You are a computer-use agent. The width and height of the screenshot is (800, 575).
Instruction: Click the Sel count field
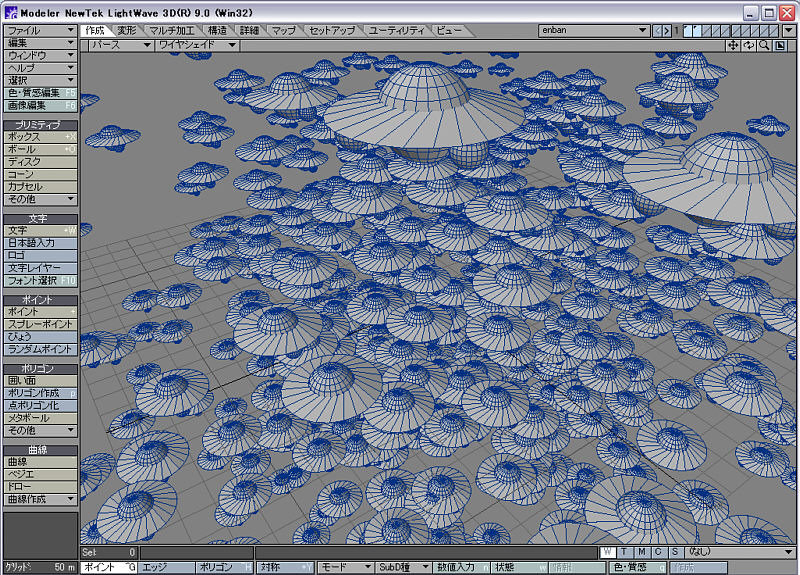108,552
